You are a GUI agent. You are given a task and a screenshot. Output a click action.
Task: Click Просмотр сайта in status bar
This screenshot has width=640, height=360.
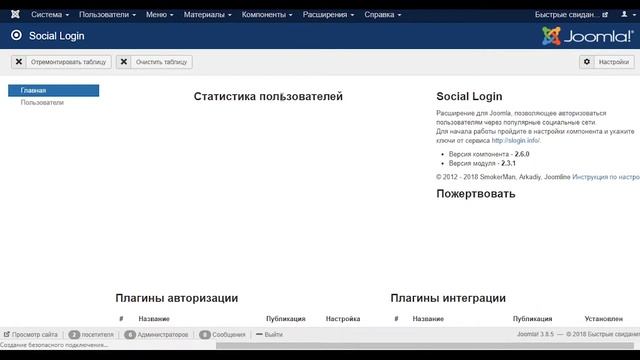point(31,334)
